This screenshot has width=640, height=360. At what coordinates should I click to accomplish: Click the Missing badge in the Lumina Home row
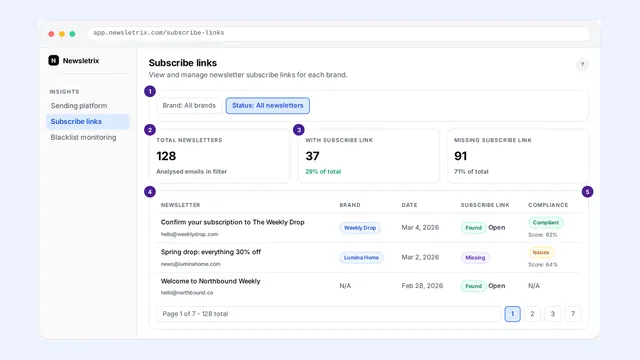tap(475, 258)
